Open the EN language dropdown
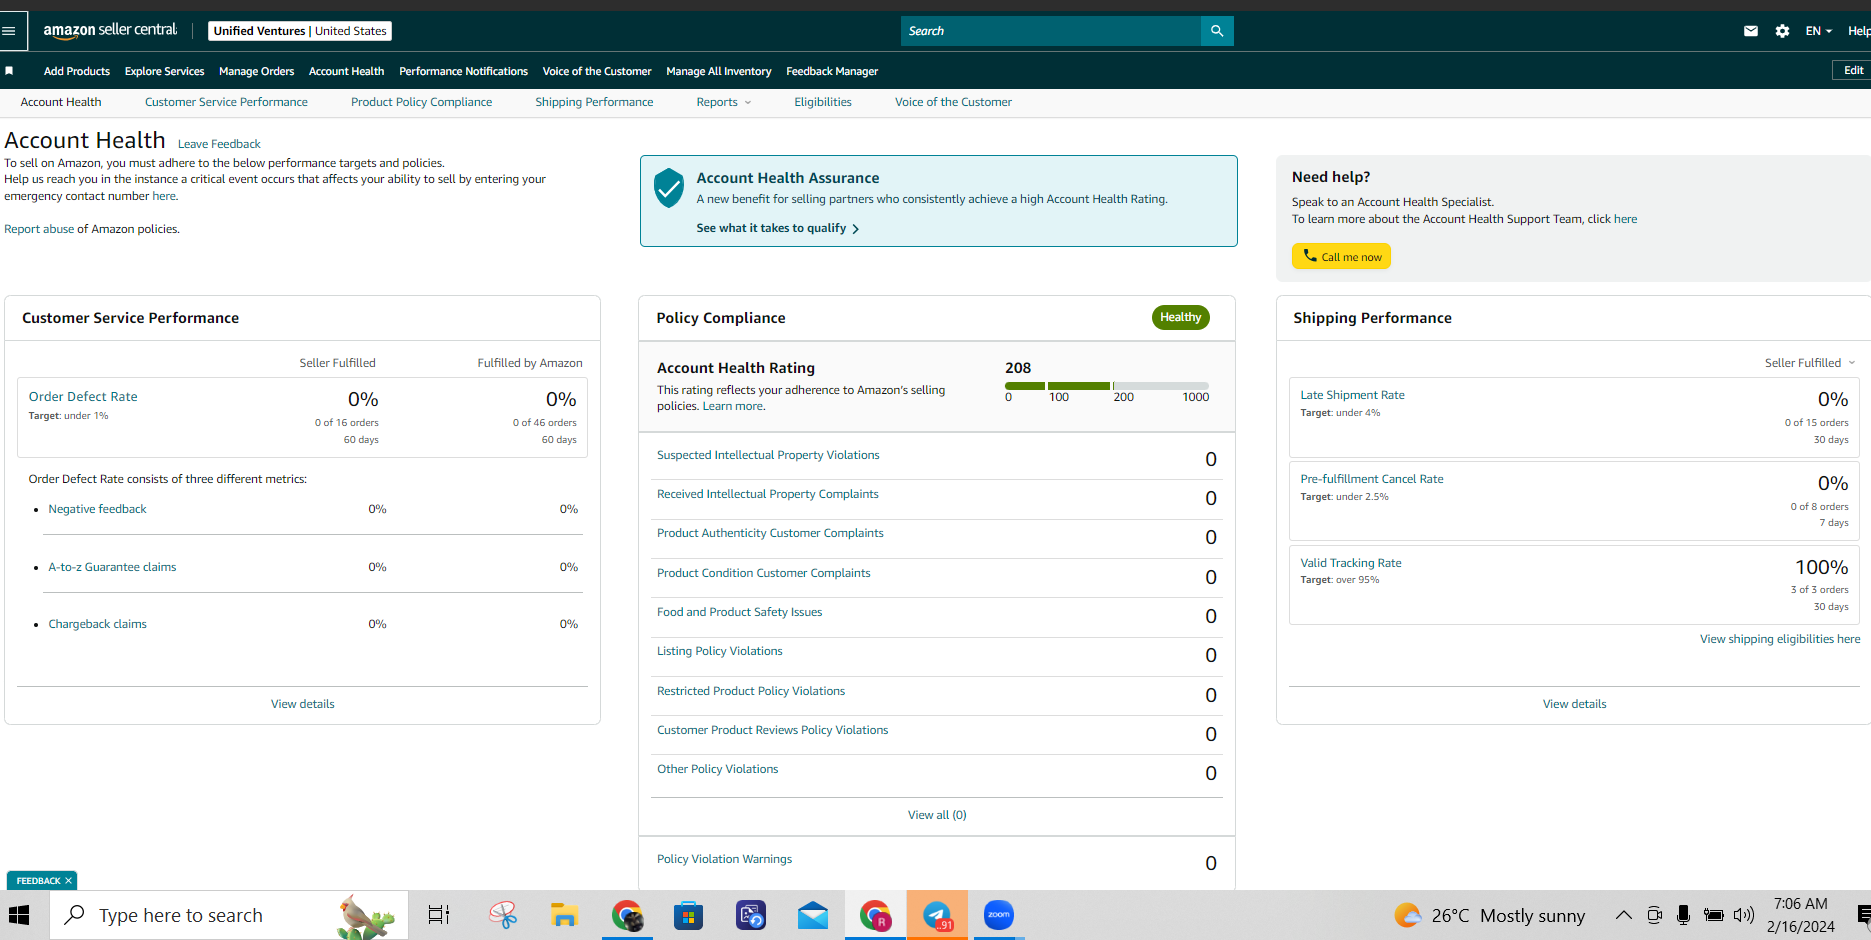The image size is (1871, 940). coord(1819,31)
